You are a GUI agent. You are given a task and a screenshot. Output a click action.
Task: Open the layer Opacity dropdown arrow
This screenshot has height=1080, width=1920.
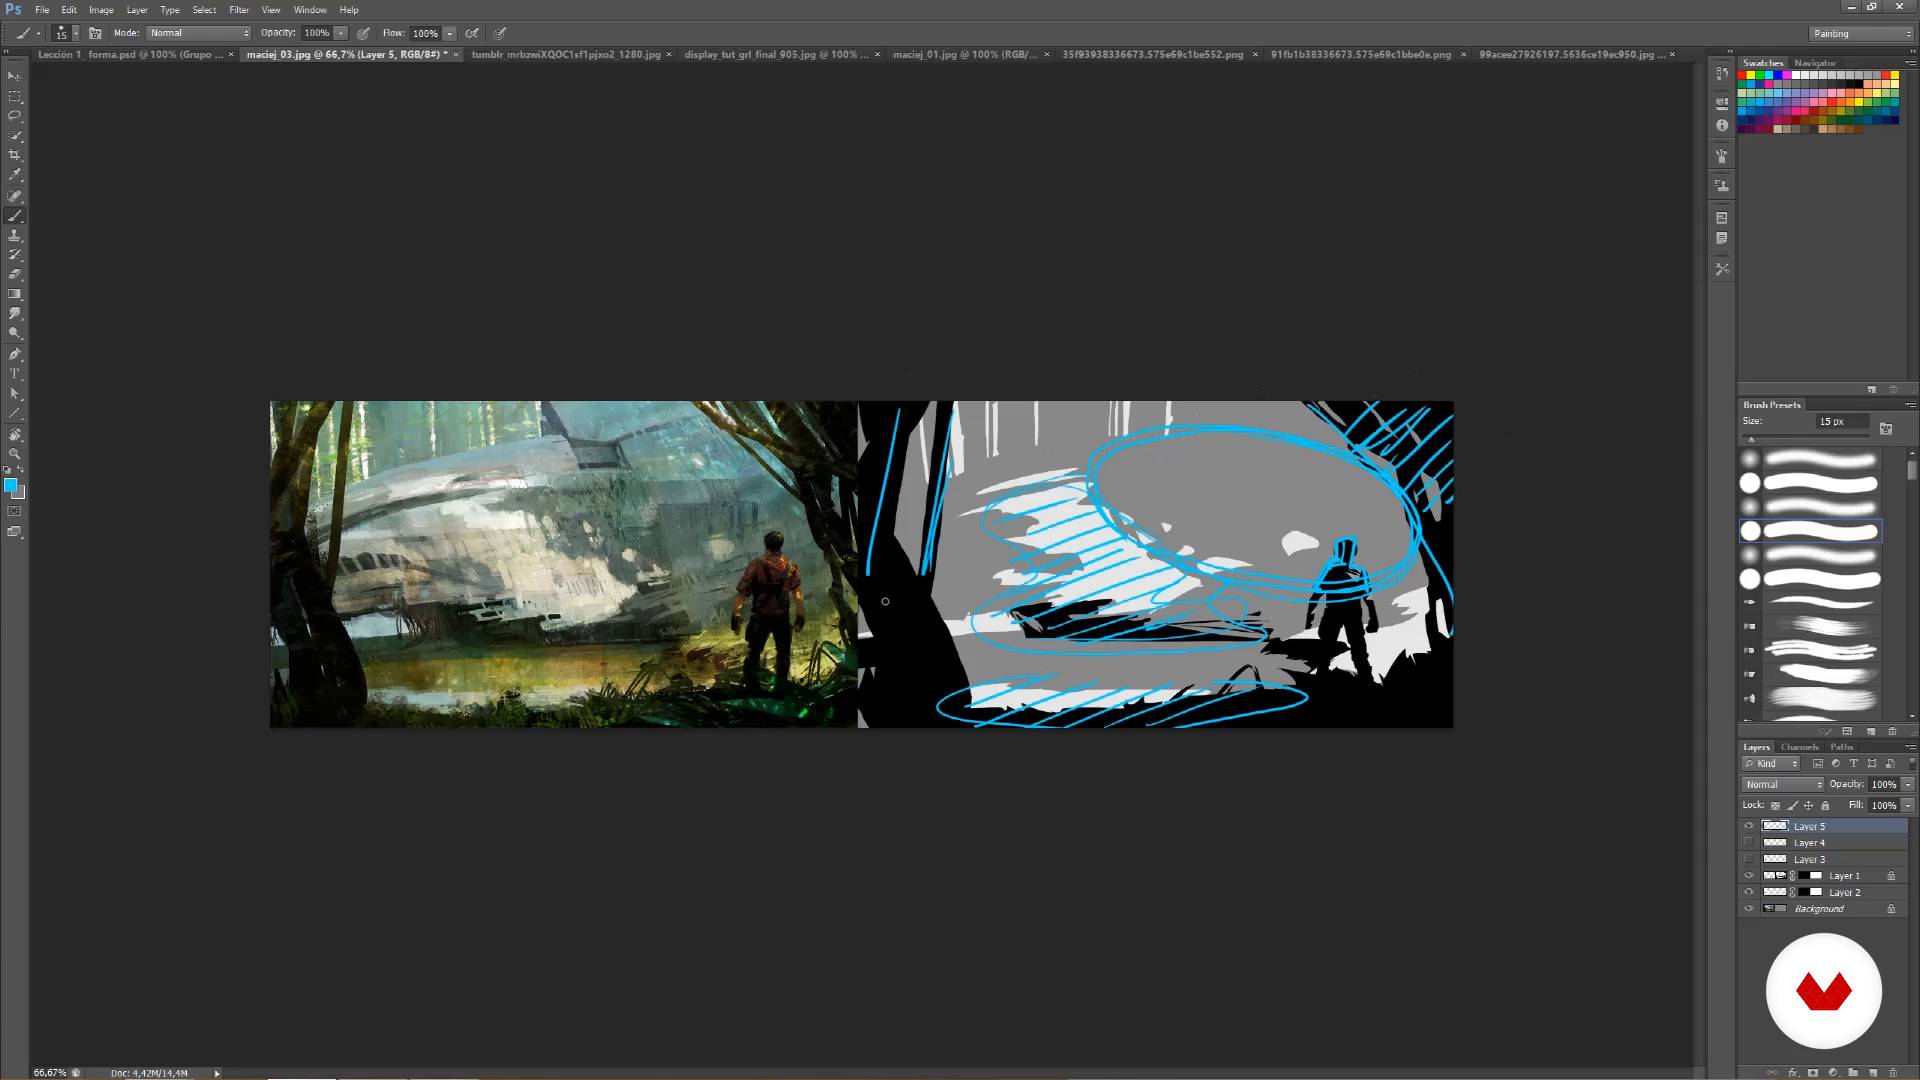click(x=1908, y=785)
